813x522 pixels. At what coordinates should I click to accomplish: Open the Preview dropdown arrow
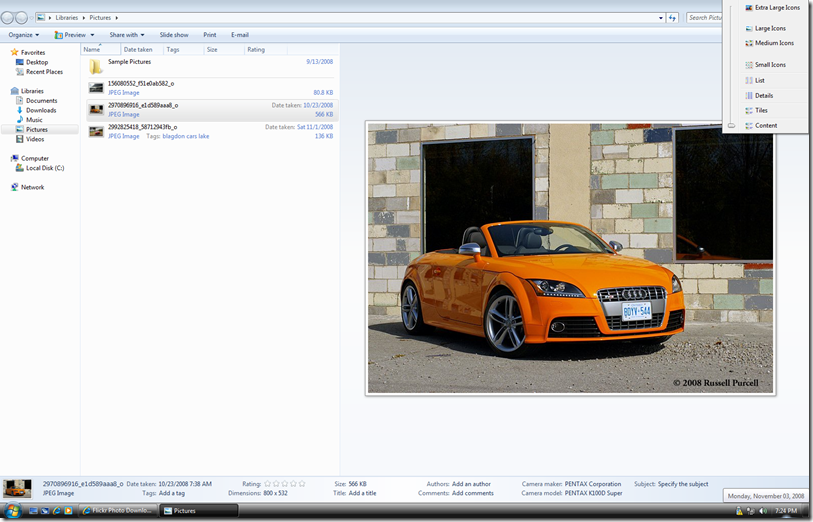92,35
